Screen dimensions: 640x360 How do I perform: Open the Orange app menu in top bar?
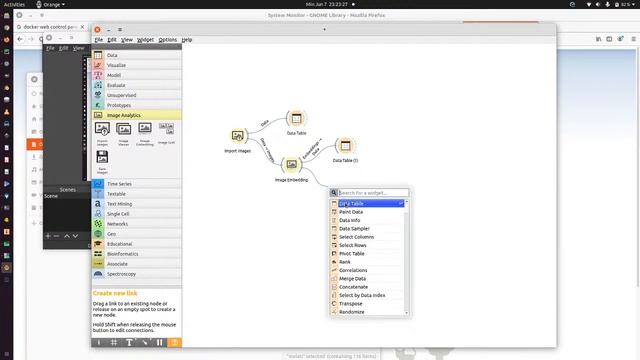point(51,4)
